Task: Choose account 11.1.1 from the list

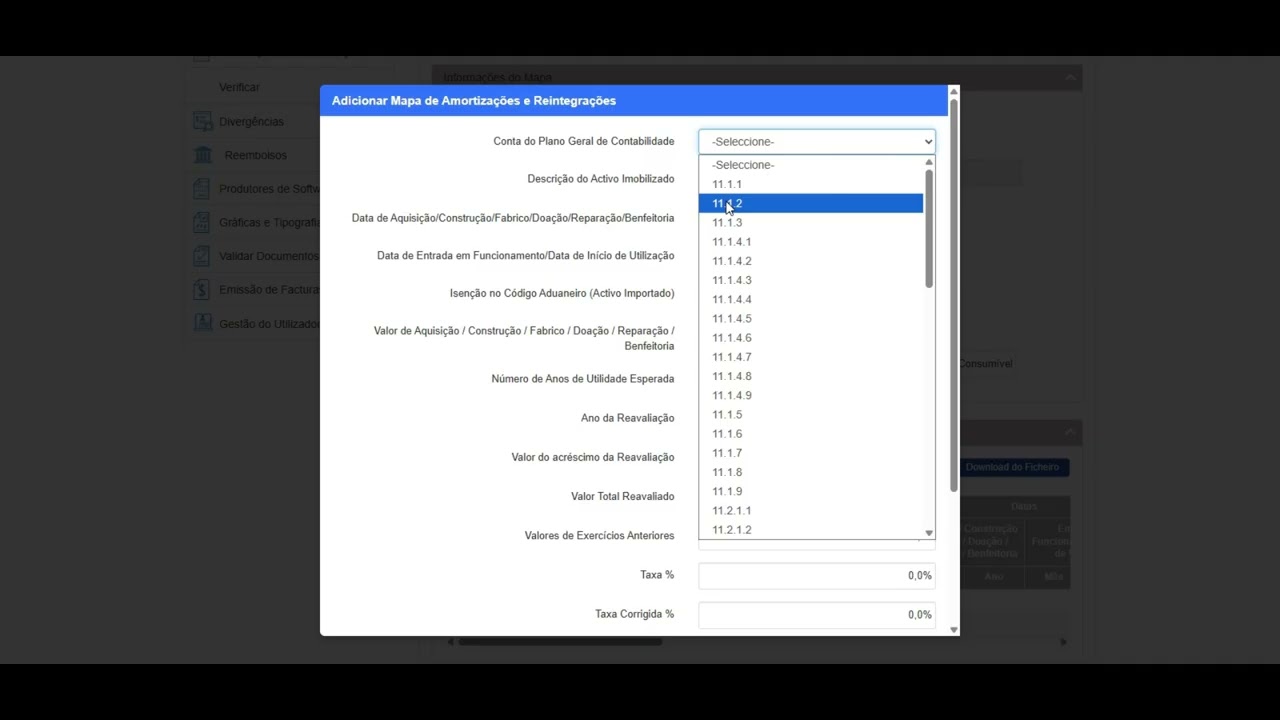Action: point(810,184)
